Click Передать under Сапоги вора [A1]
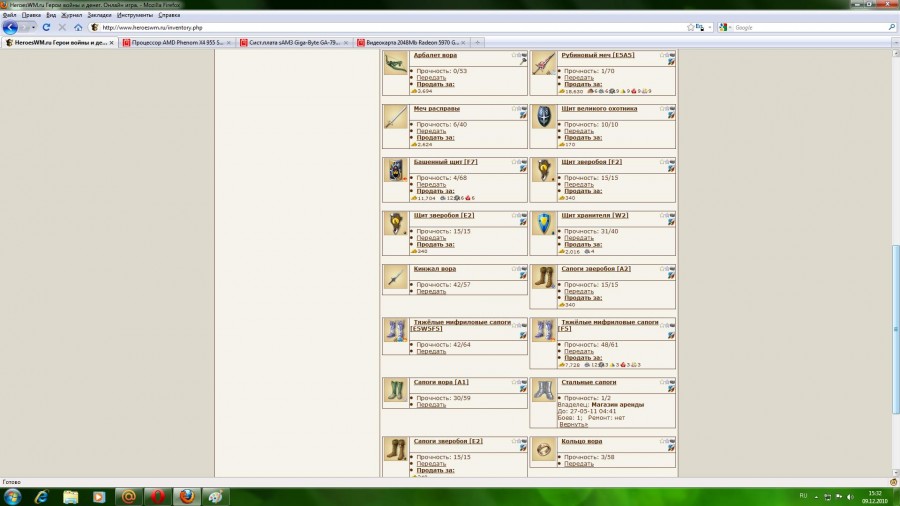This screenshot has height=506, width=900. coord(431,405)
